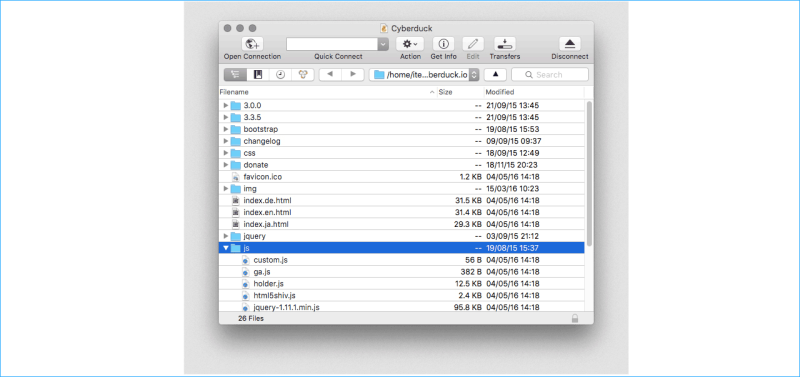The width and height of the screenshot is (800, 377).
Task: Expand the donate folder
Action: tap(226, 165)
